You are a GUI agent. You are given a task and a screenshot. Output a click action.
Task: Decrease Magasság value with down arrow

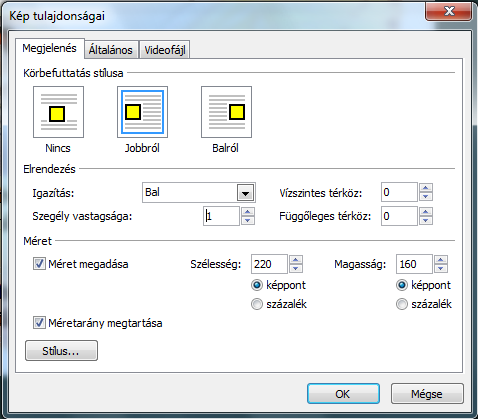point(441,268)
